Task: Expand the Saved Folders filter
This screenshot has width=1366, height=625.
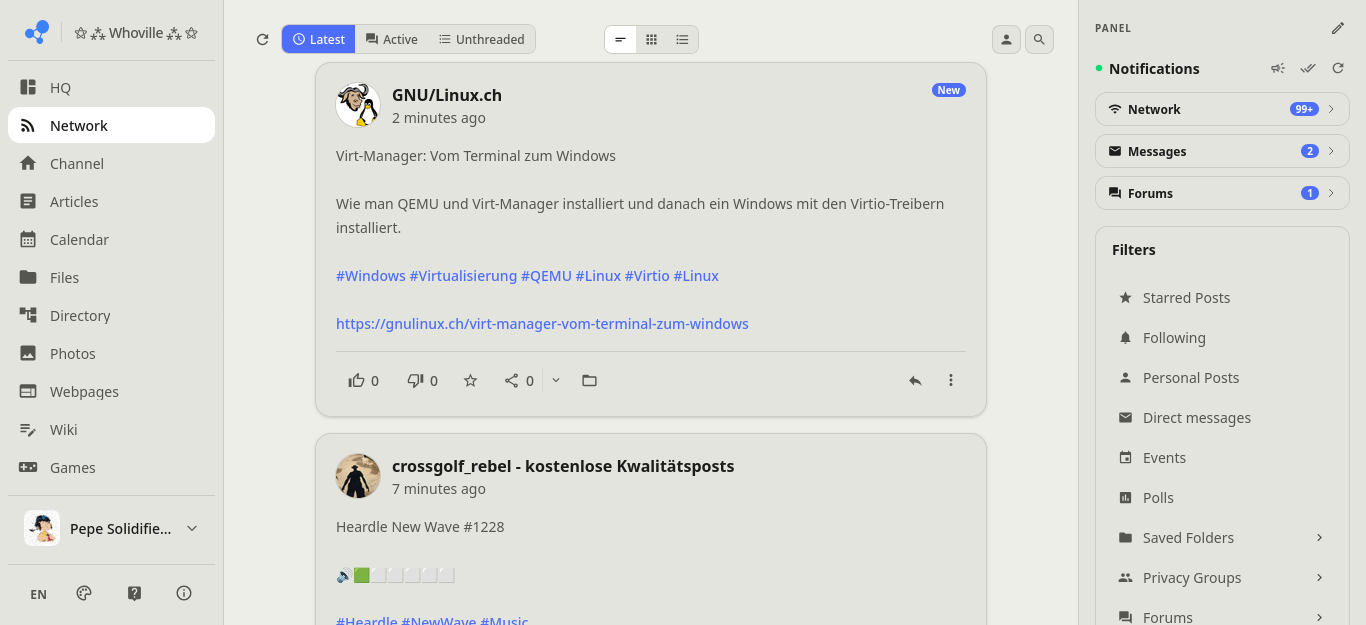Action: [x=1222, y=538]
